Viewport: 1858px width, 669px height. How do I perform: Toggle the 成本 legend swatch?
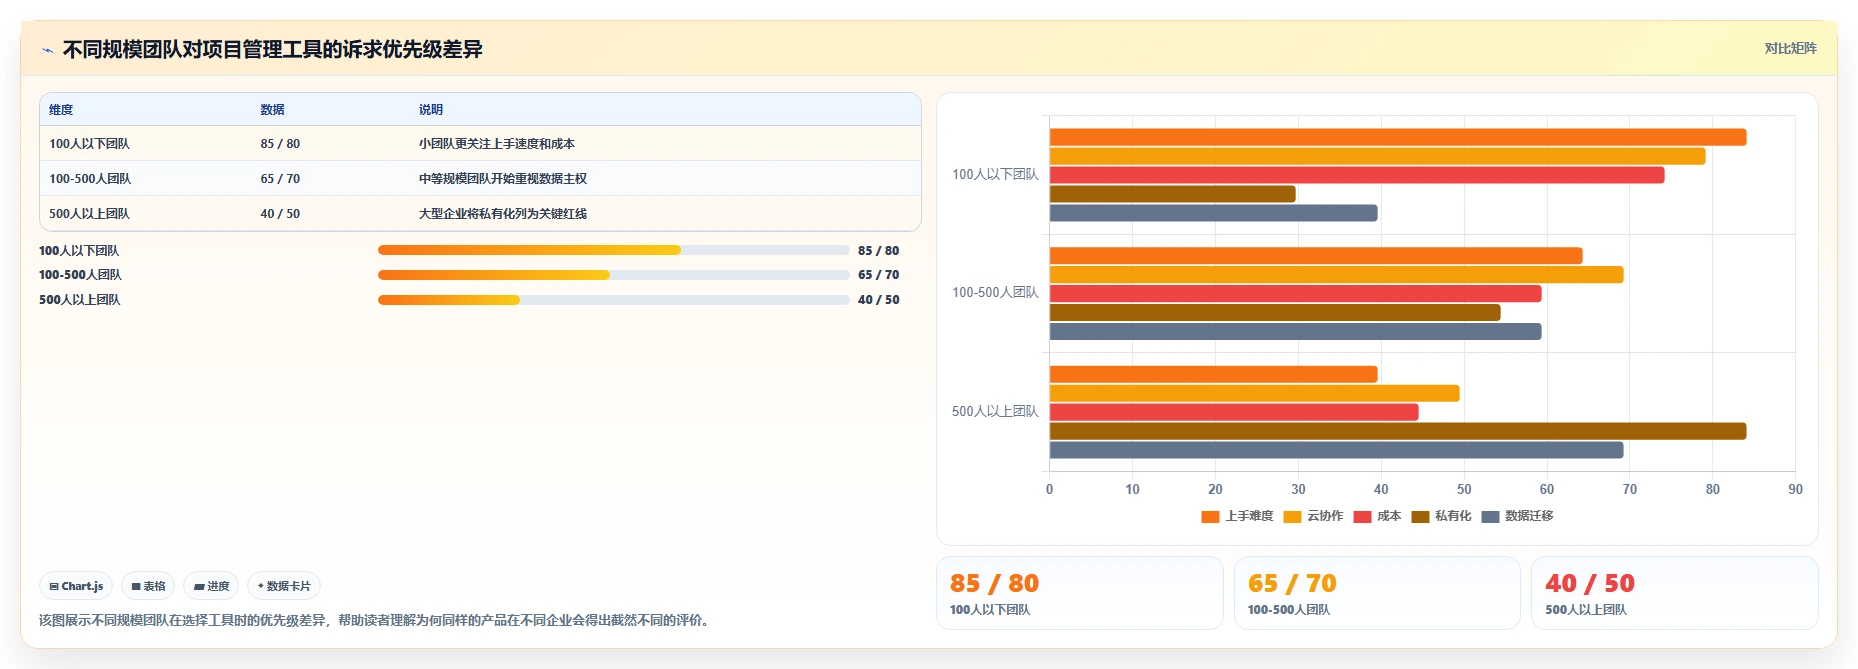click(x=1362, y=516)
